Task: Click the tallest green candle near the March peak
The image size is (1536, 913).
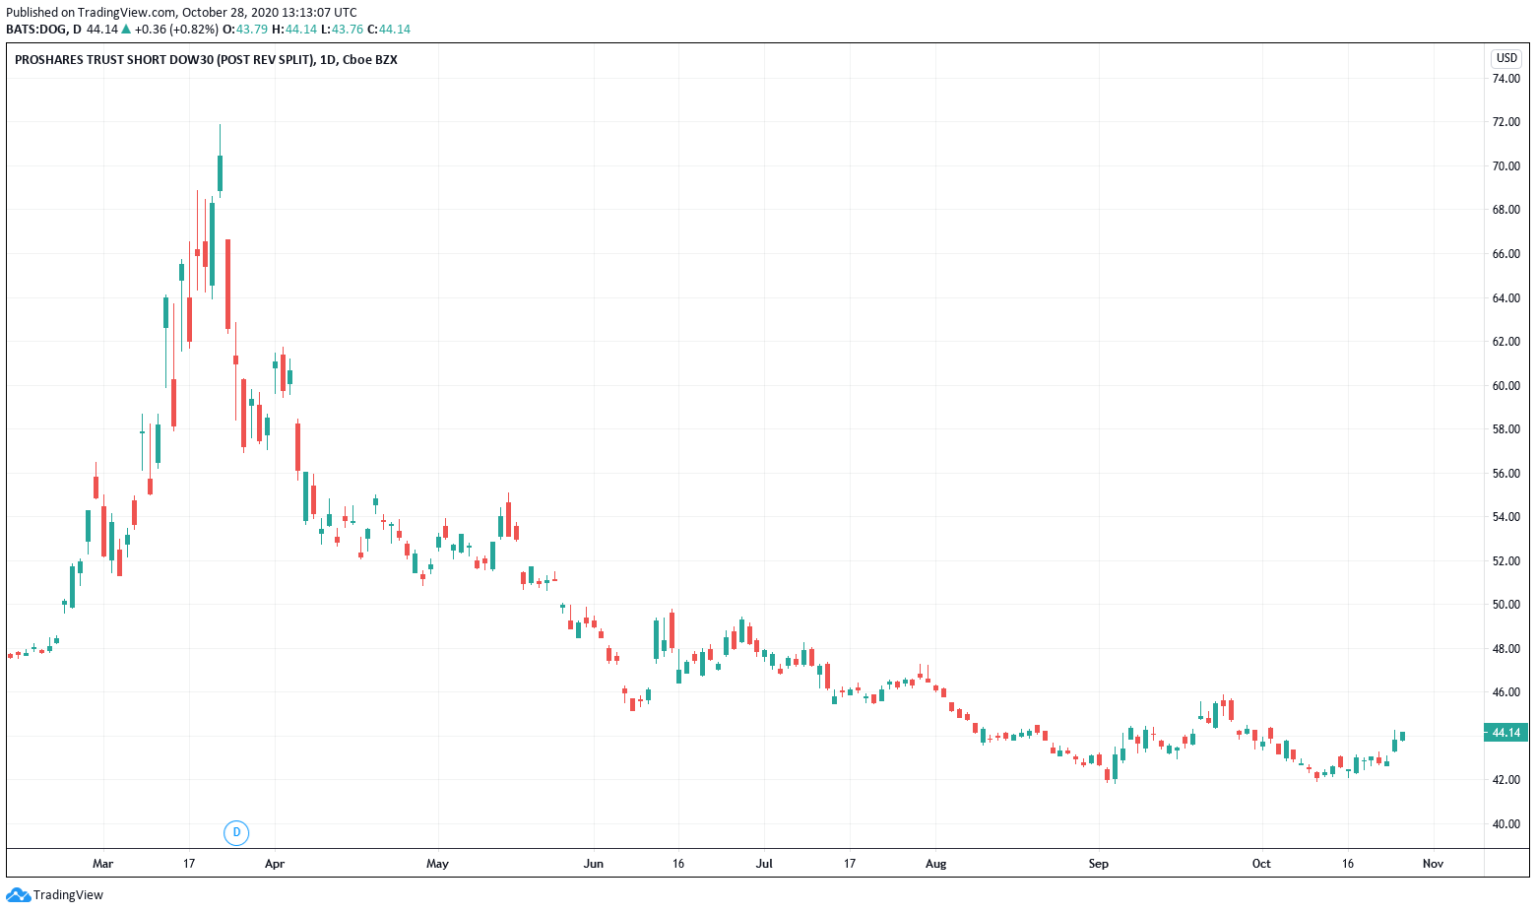Action: coord(220,170)
